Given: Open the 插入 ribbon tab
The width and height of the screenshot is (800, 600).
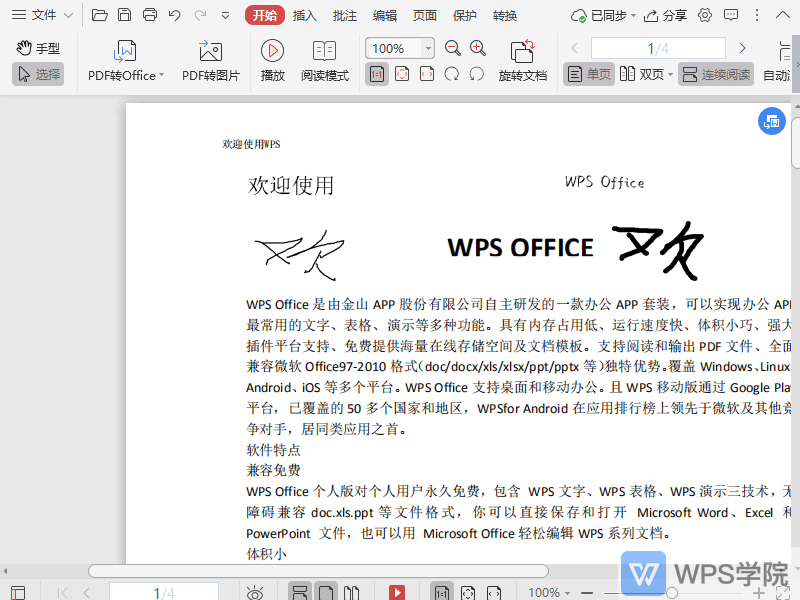Looking at the screenshot, I should click(305, 15).
